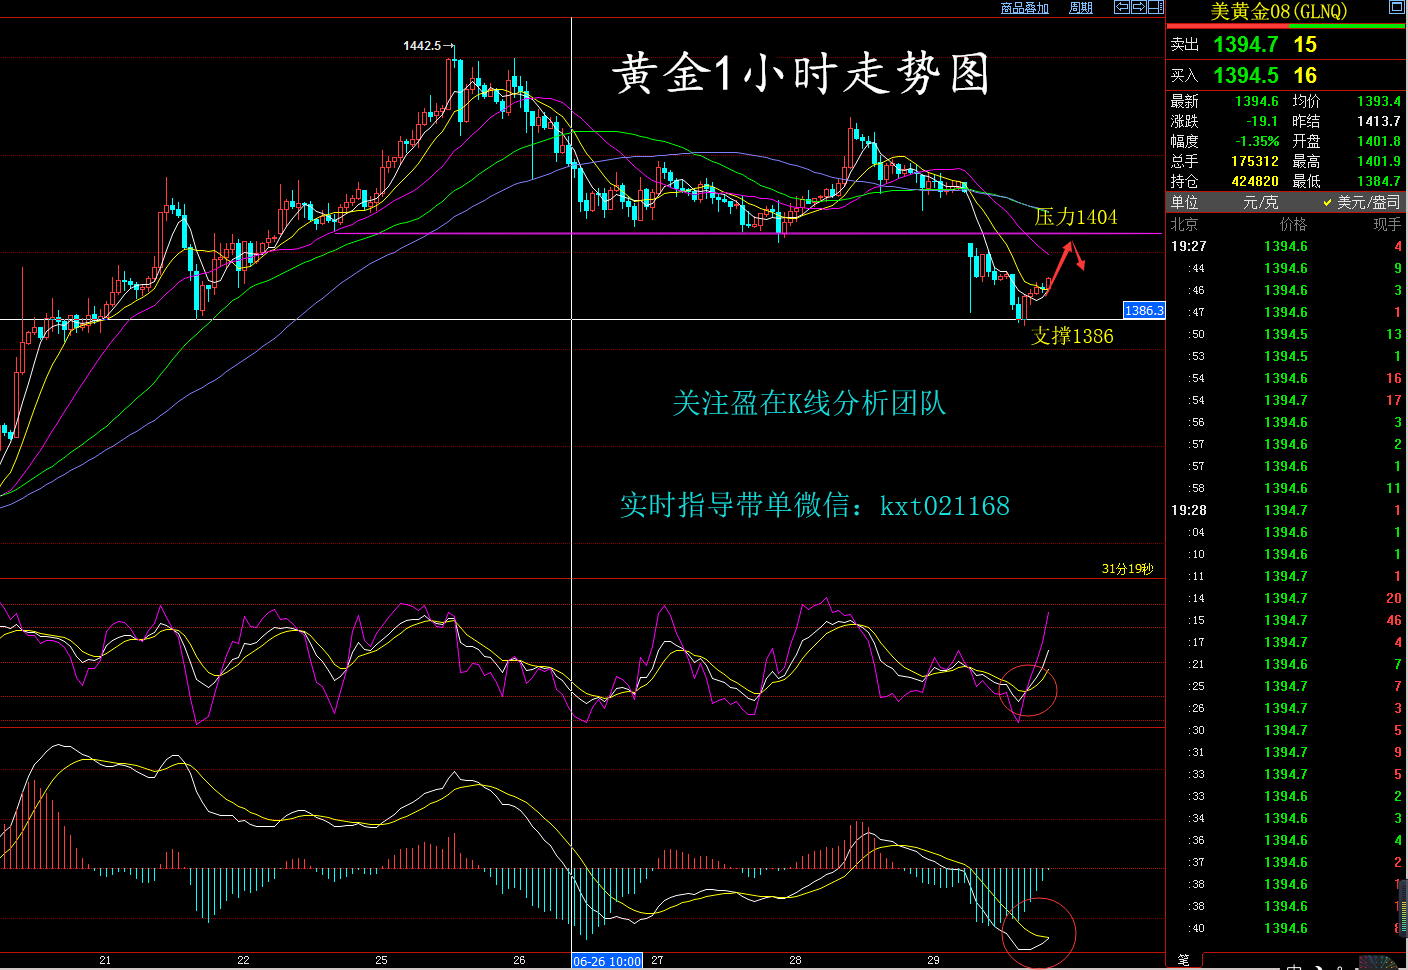Click the 美黄金08(GLNQ) contract title
Viewport: 1408px width, 970px height.
(x=1279, y=12)
